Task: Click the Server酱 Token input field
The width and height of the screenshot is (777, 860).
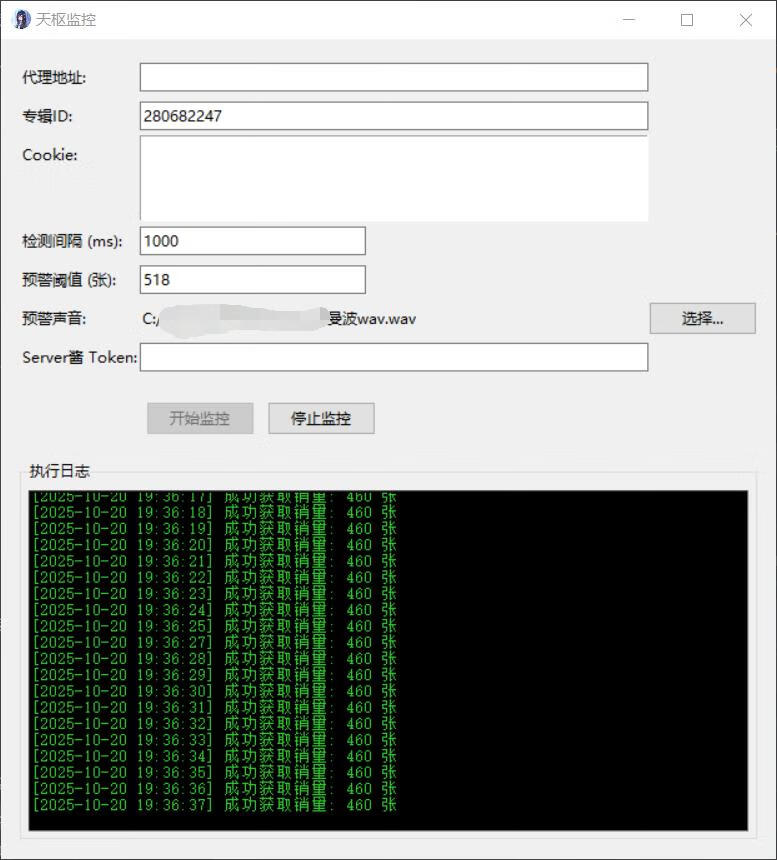Action: [x=394, y=357]
